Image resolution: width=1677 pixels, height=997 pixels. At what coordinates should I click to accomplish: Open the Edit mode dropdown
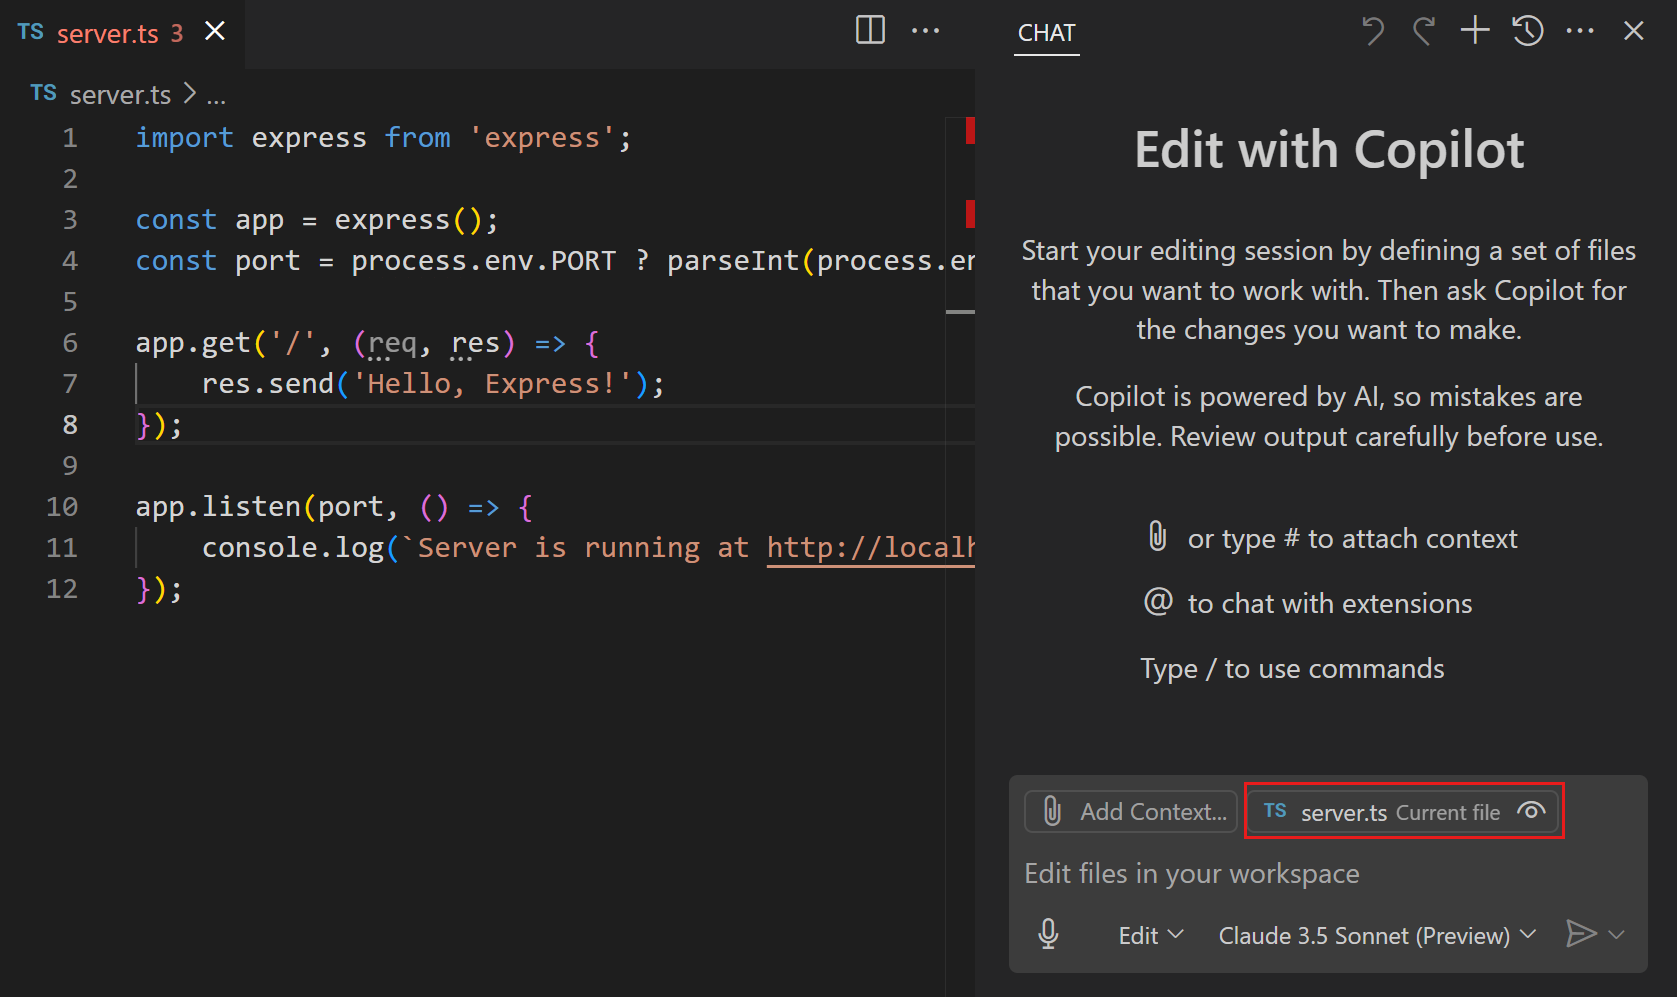coord(1150,934)
